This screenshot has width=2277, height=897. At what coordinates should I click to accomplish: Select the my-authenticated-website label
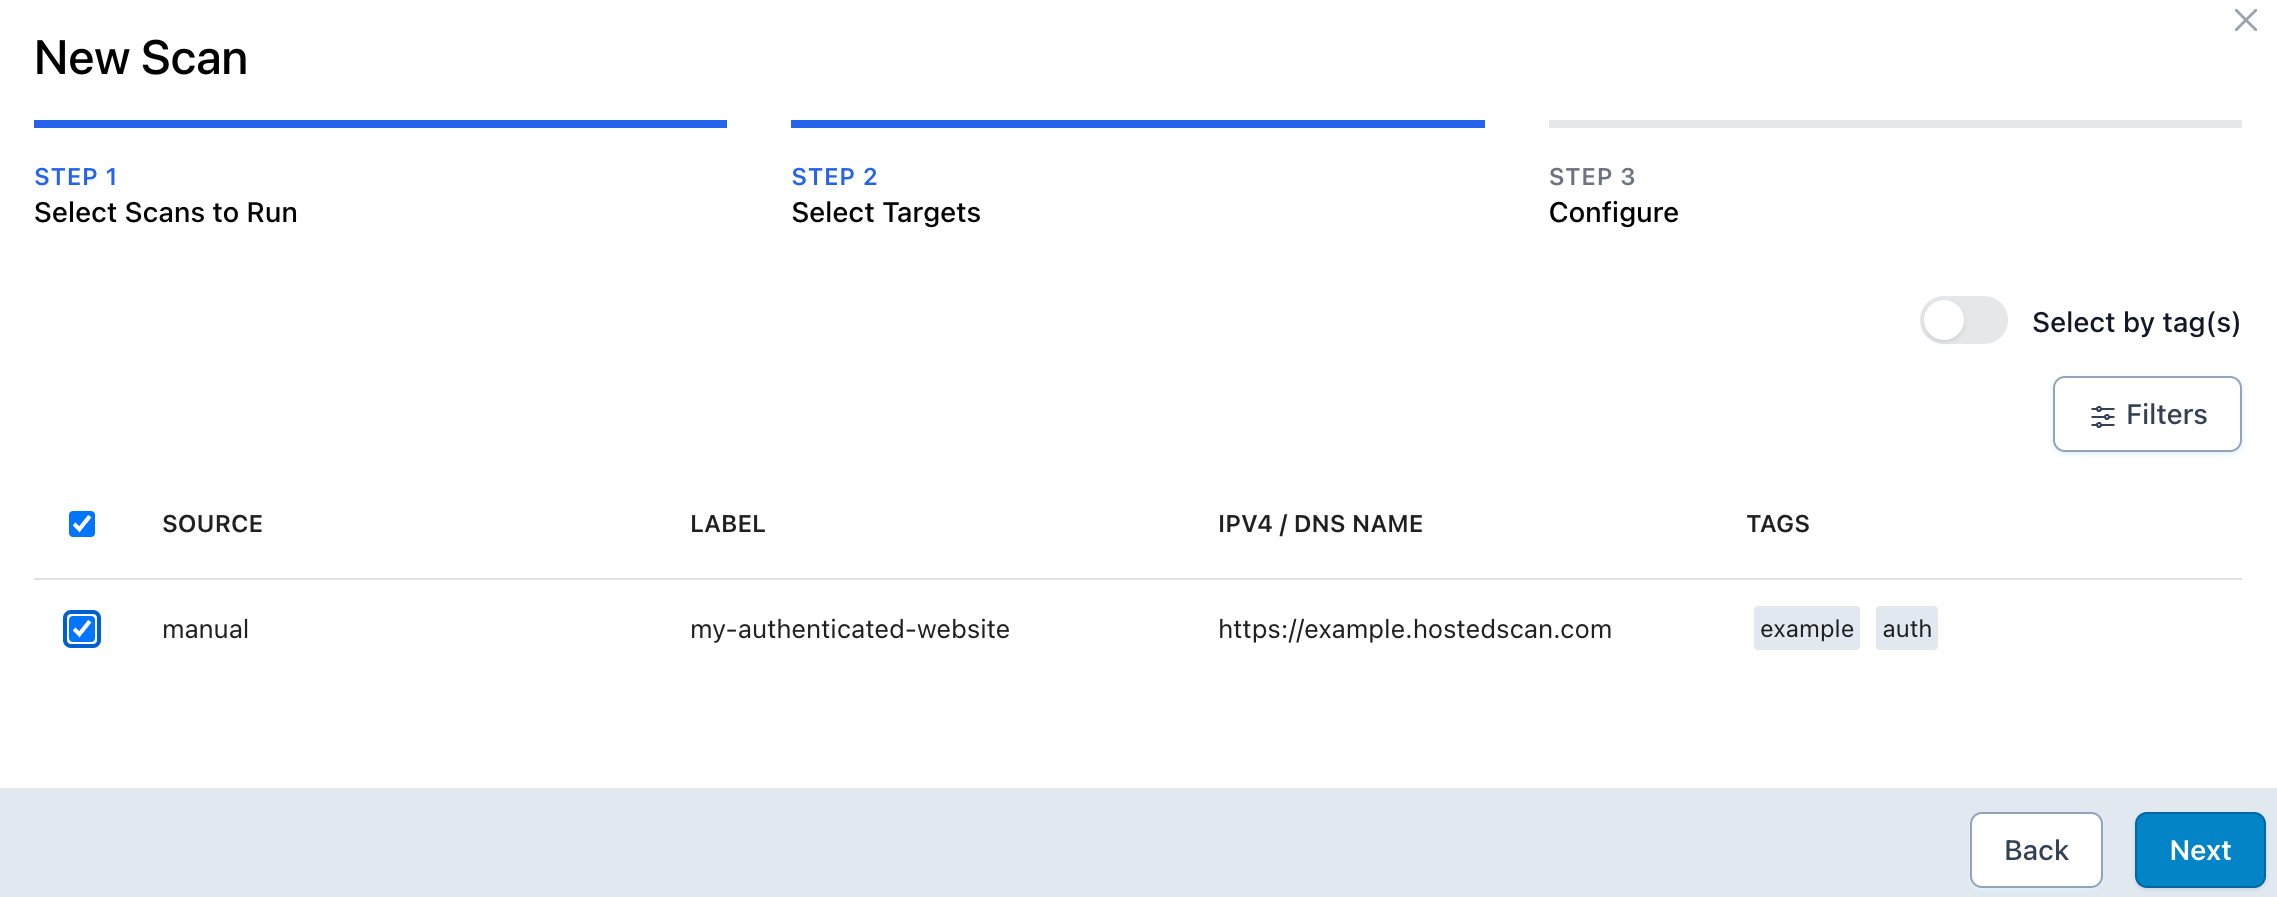point(849,629)
